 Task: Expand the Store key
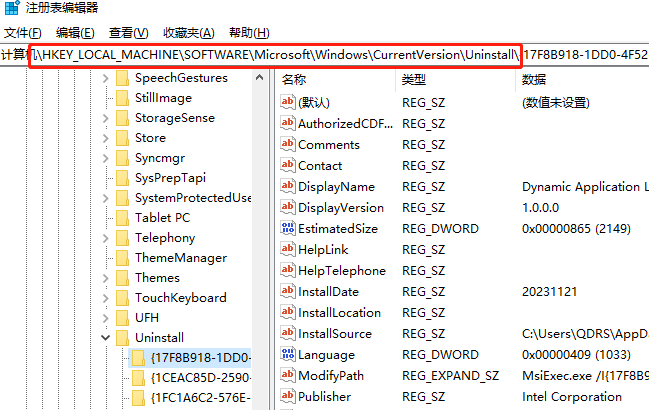coord(106,138)
